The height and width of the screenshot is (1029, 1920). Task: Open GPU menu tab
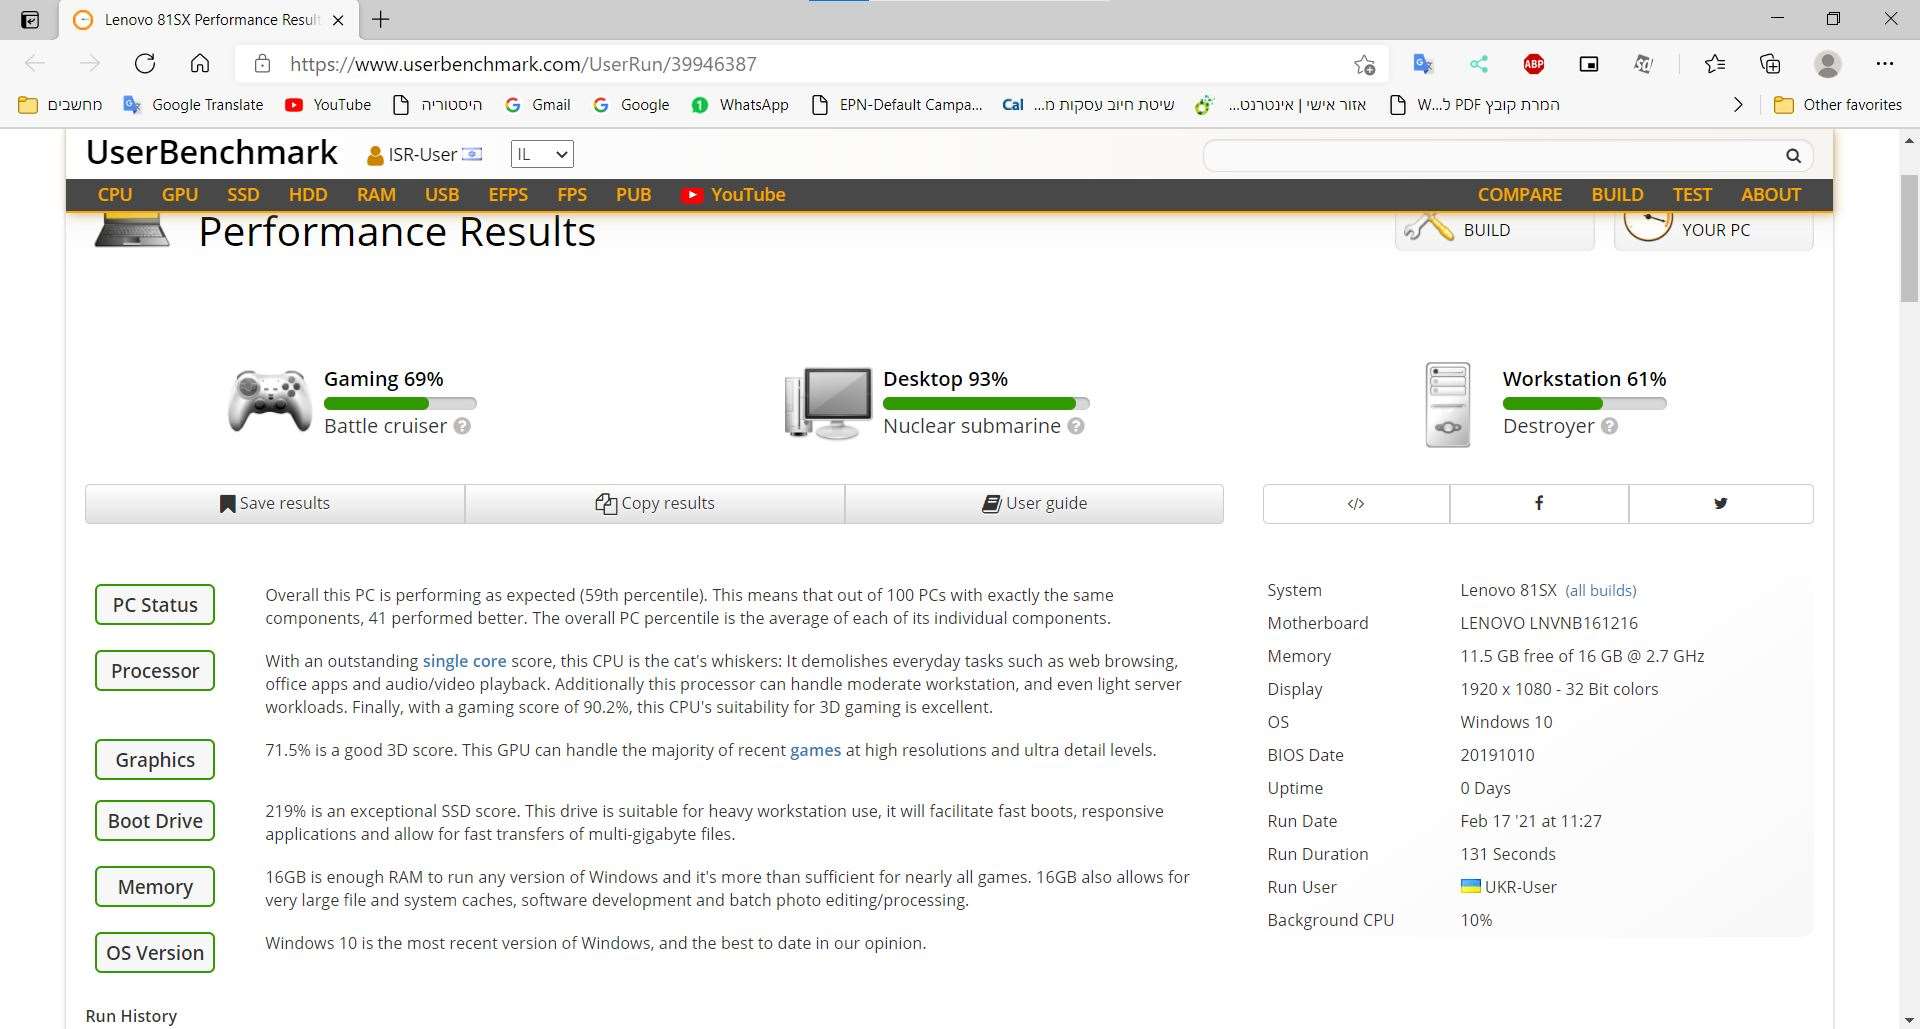pos(180,195)
